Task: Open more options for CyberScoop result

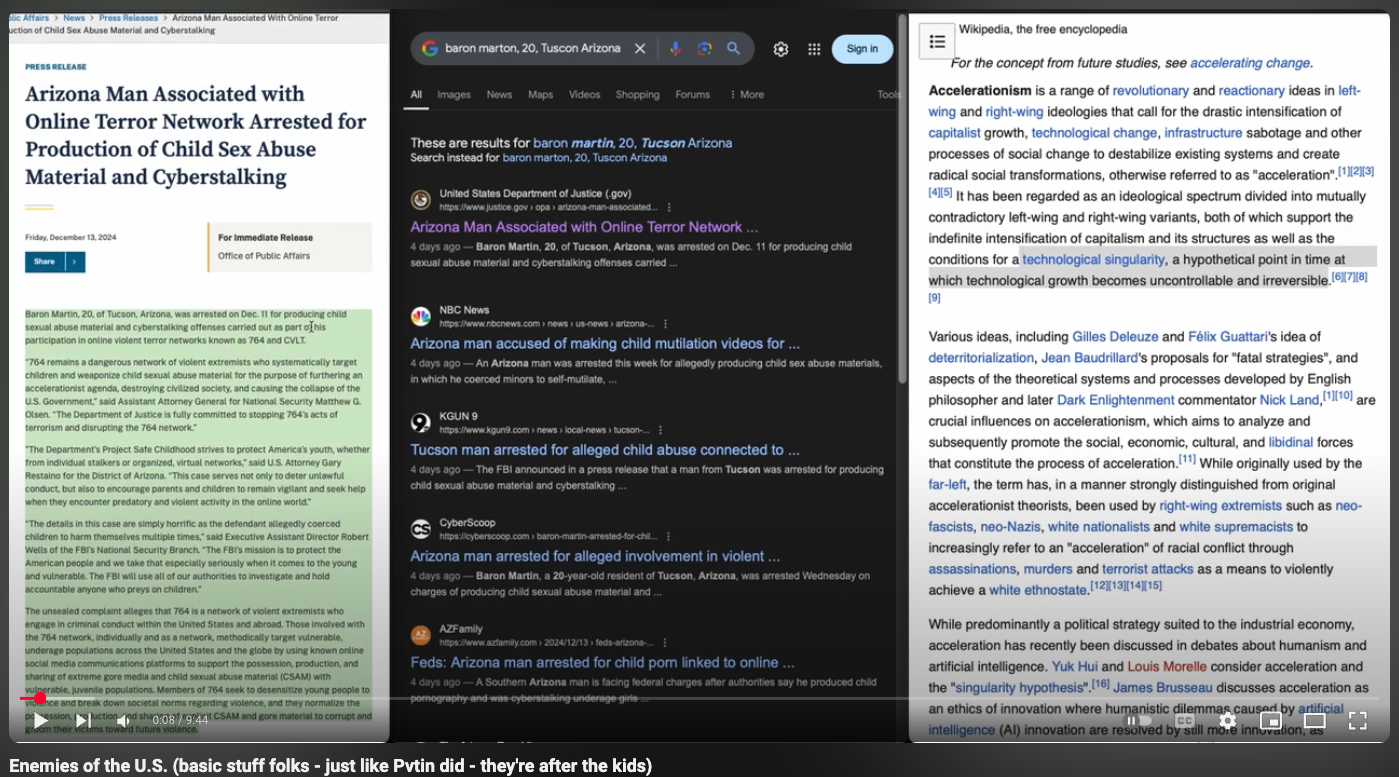Action: 668,536
